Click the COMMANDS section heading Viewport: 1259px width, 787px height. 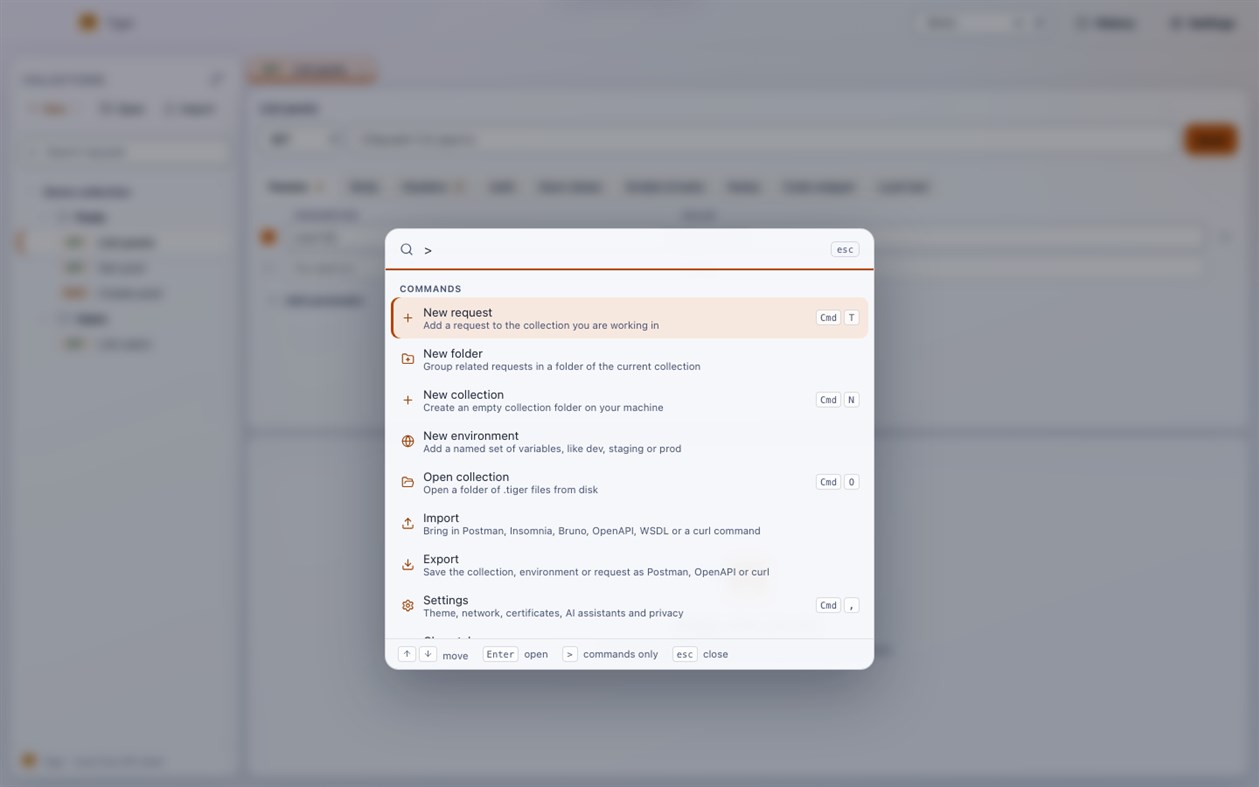coord(430,289)
